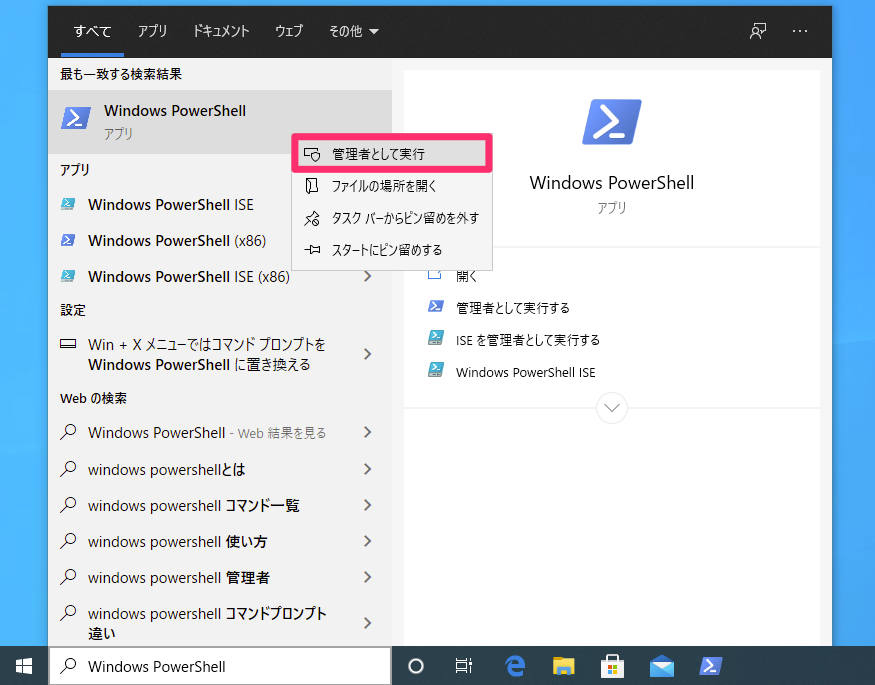Screen dimensions: 875x685
Task: Open Microsoft Store taskbar icon
Action: point(612,666)
